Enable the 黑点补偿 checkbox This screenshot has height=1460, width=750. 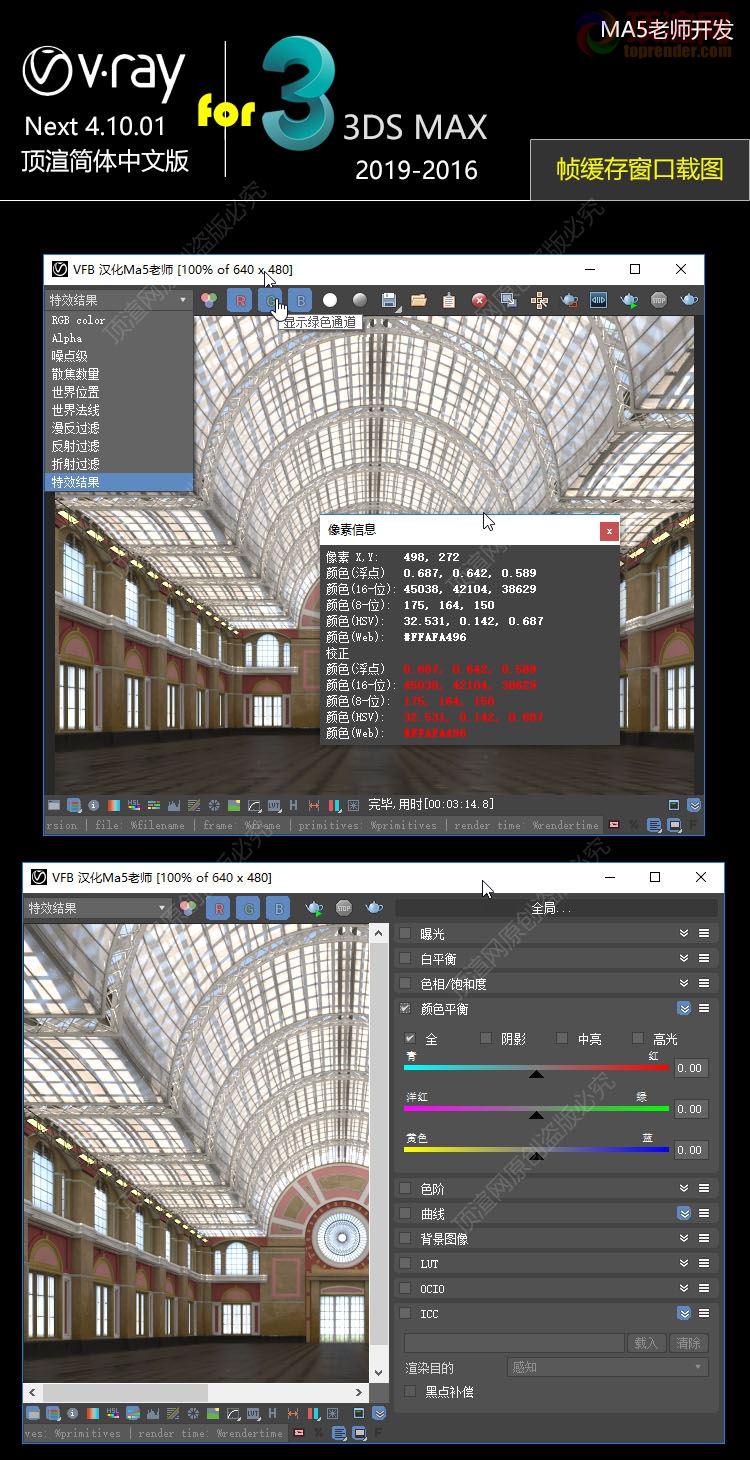coord(410,1391)
